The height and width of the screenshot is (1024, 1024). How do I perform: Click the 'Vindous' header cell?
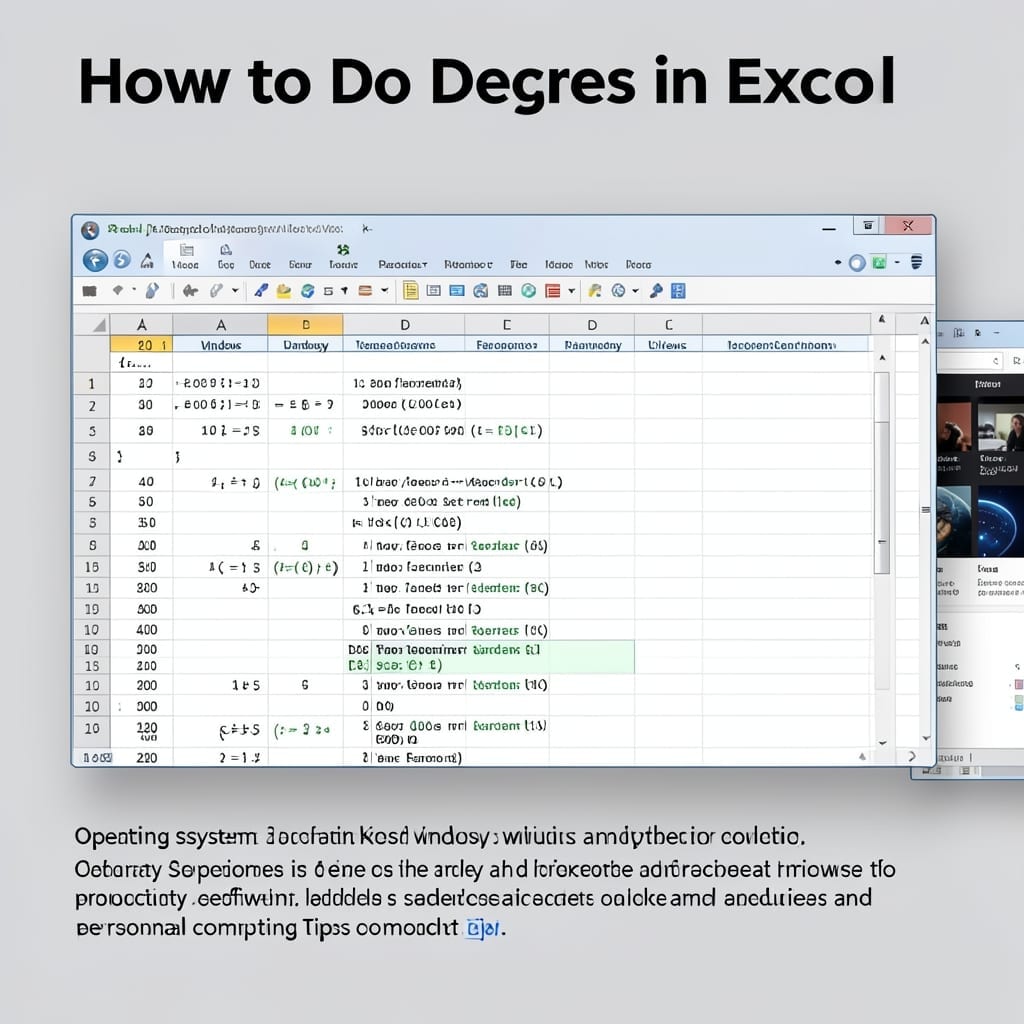click(221, 345)
